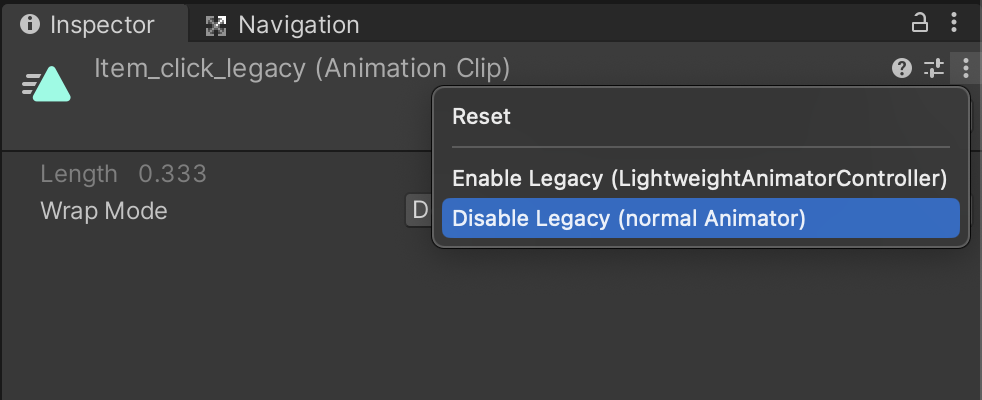This screenshot has width=982, height=400.
Task: Click the Animation Clip three-dot context menu
Action: pos(966,68)
